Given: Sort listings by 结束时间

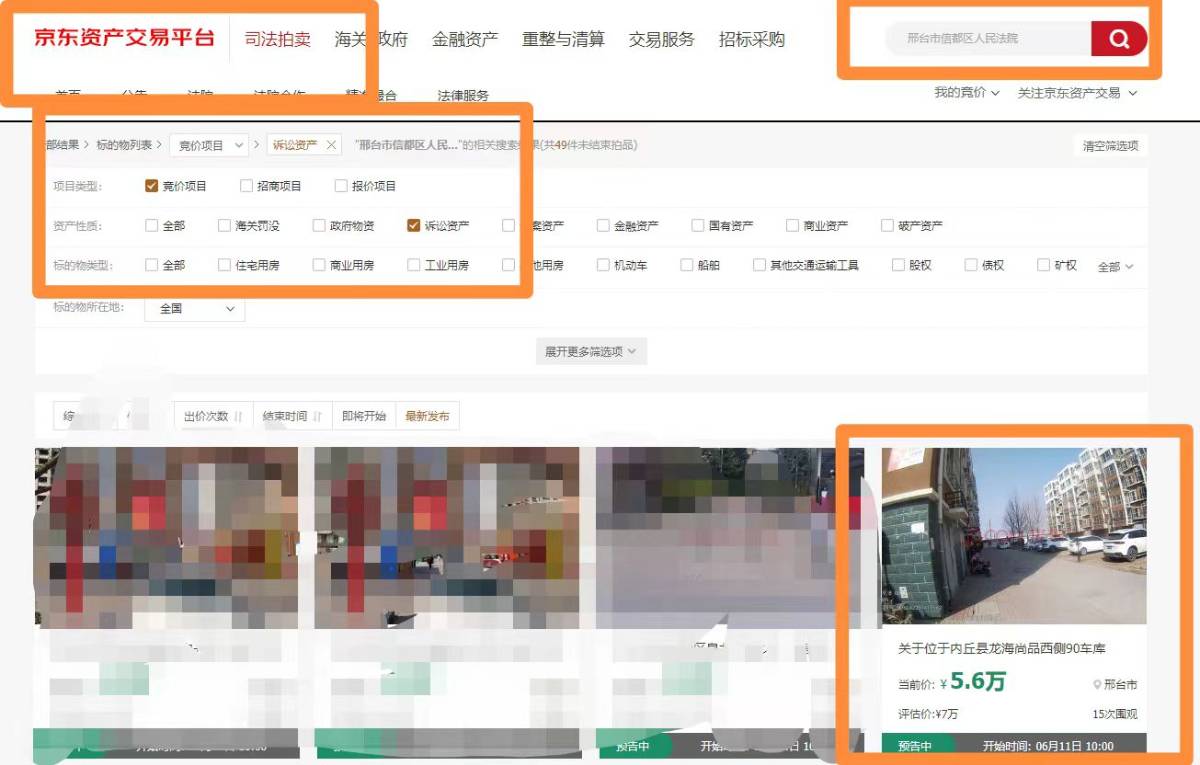Looking at the screenshot, I should click(x=292, y=416).
